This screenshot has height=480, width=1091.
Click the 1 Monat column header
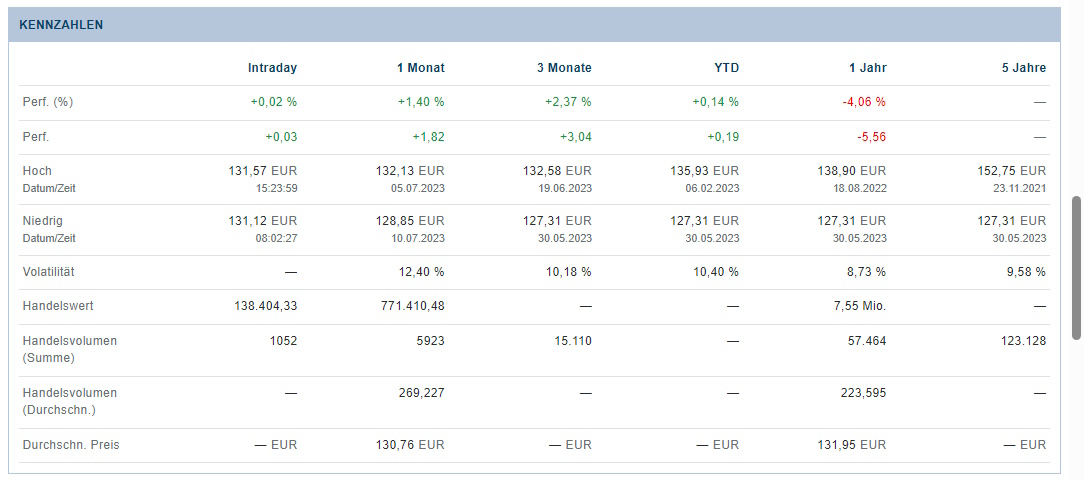click(420, 68)
